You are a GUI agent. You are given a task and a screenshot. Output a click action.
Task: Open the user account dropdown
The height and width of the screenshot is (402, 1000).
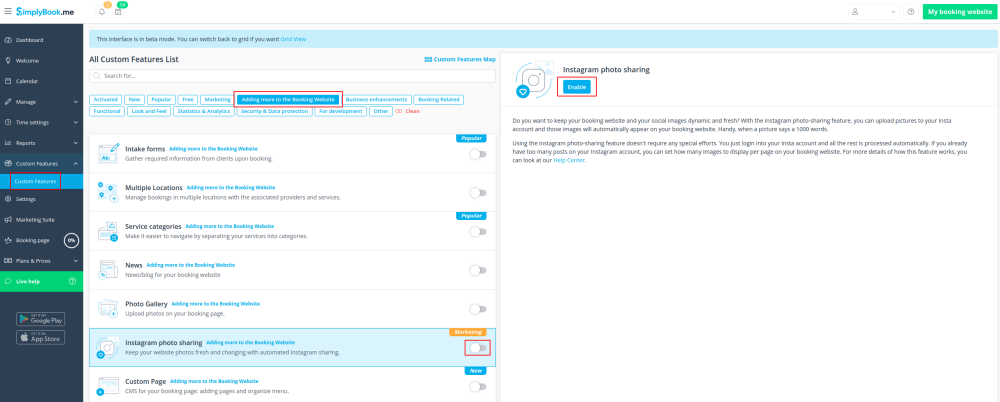[x=873, y=12]
